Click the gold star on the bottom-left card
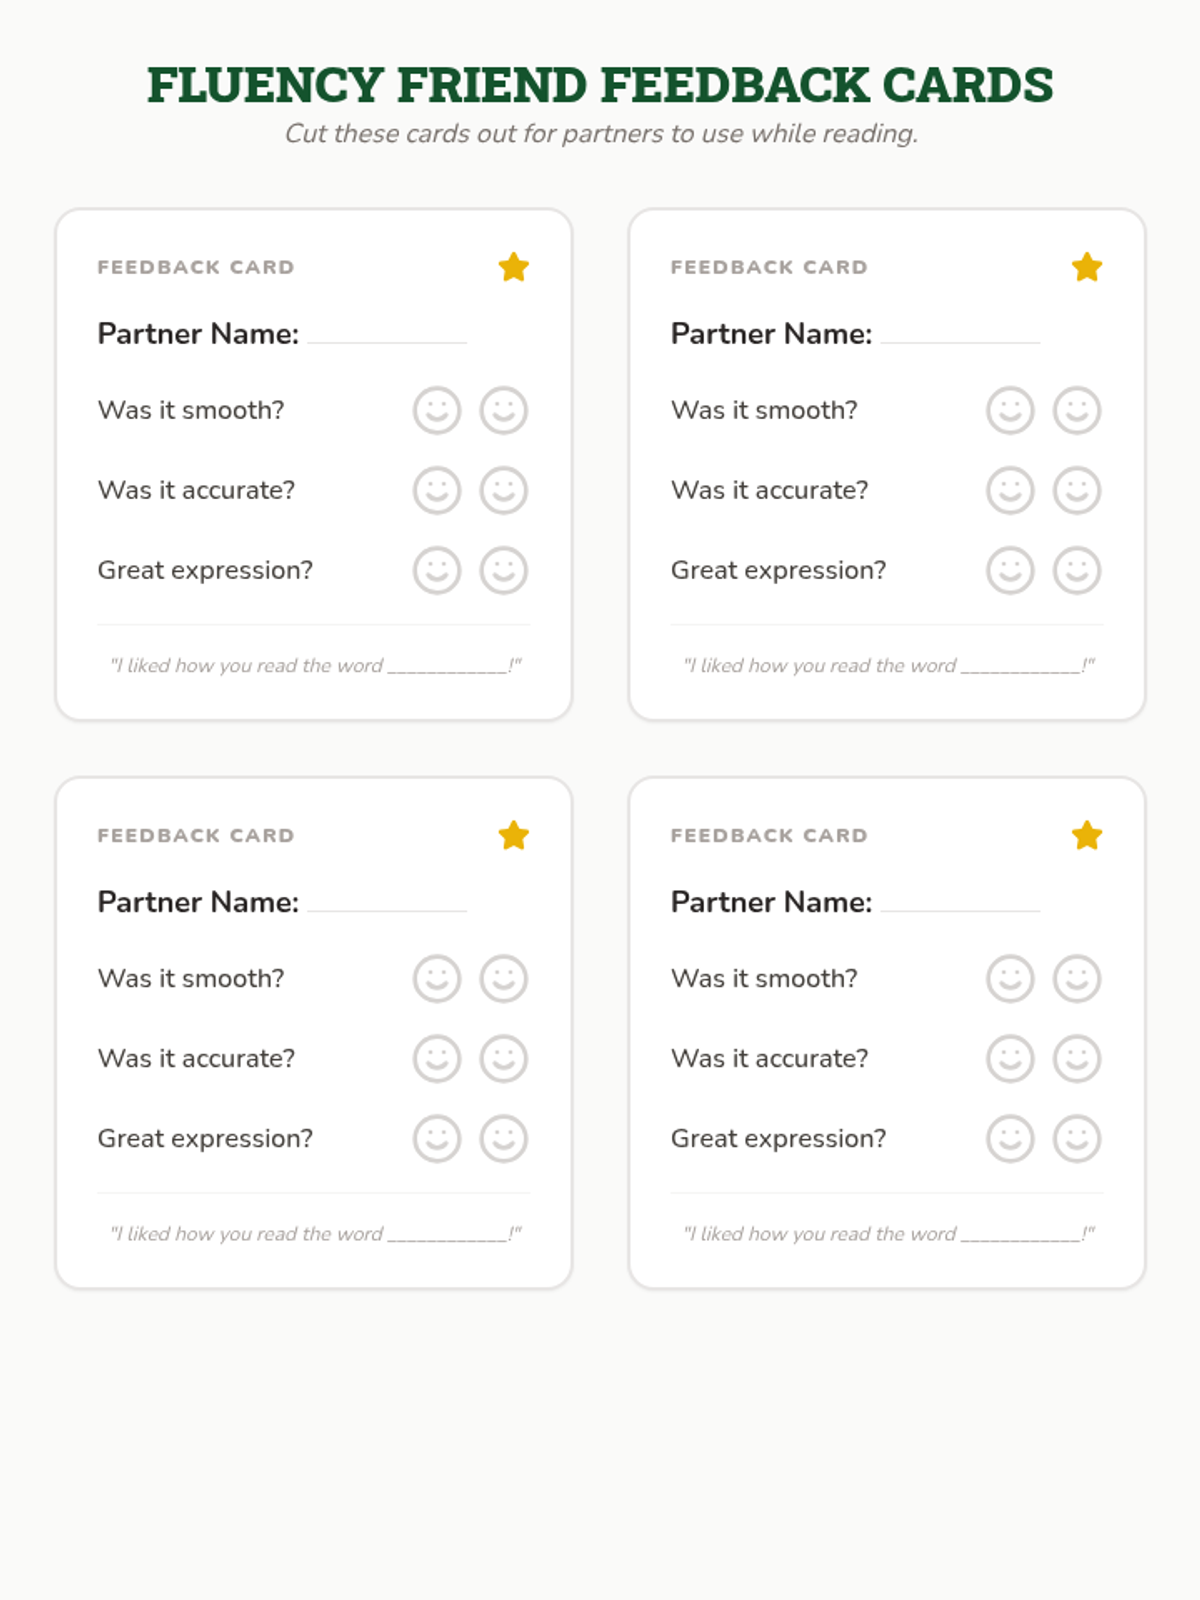Screen dimensions: 1200x1600 pos(514,835)
